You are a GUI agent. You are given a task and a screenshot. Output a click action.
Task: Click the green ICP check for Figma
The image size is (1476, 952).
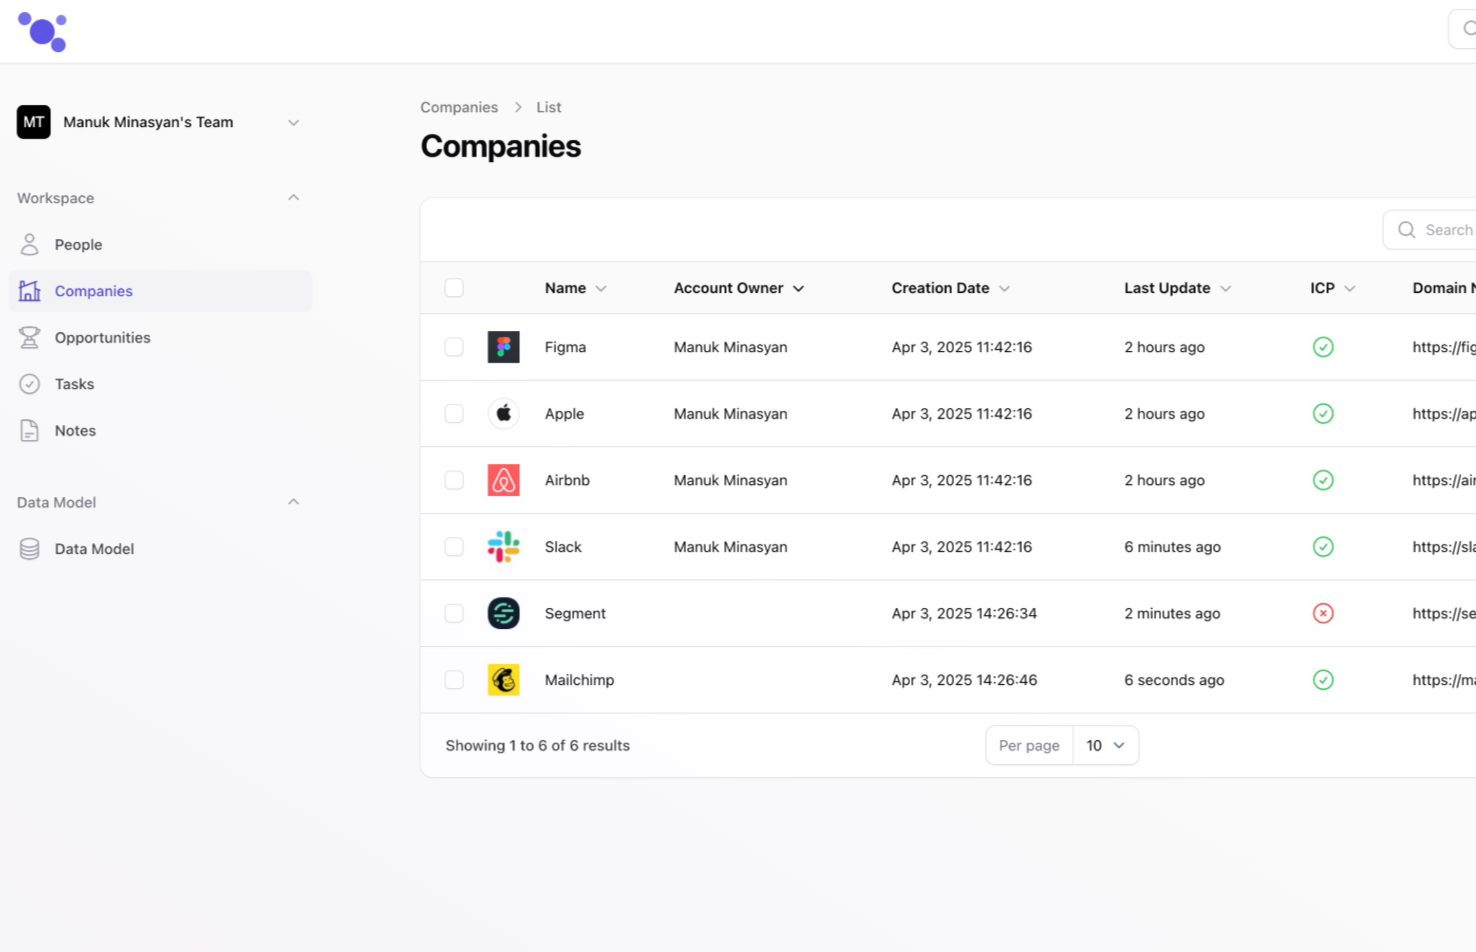click(x=1323, y=347)
